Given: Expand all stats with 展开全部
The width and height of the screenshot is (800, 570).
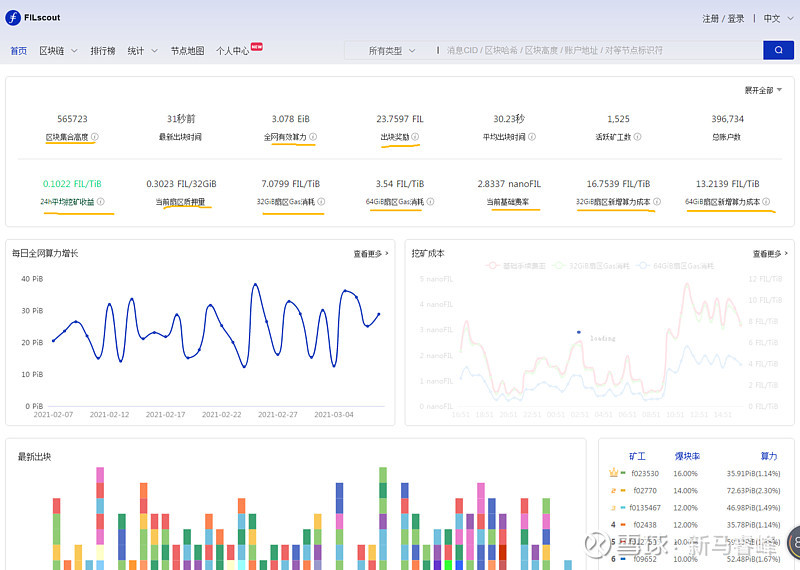Looking at the screenshot, I should point(763,90).
